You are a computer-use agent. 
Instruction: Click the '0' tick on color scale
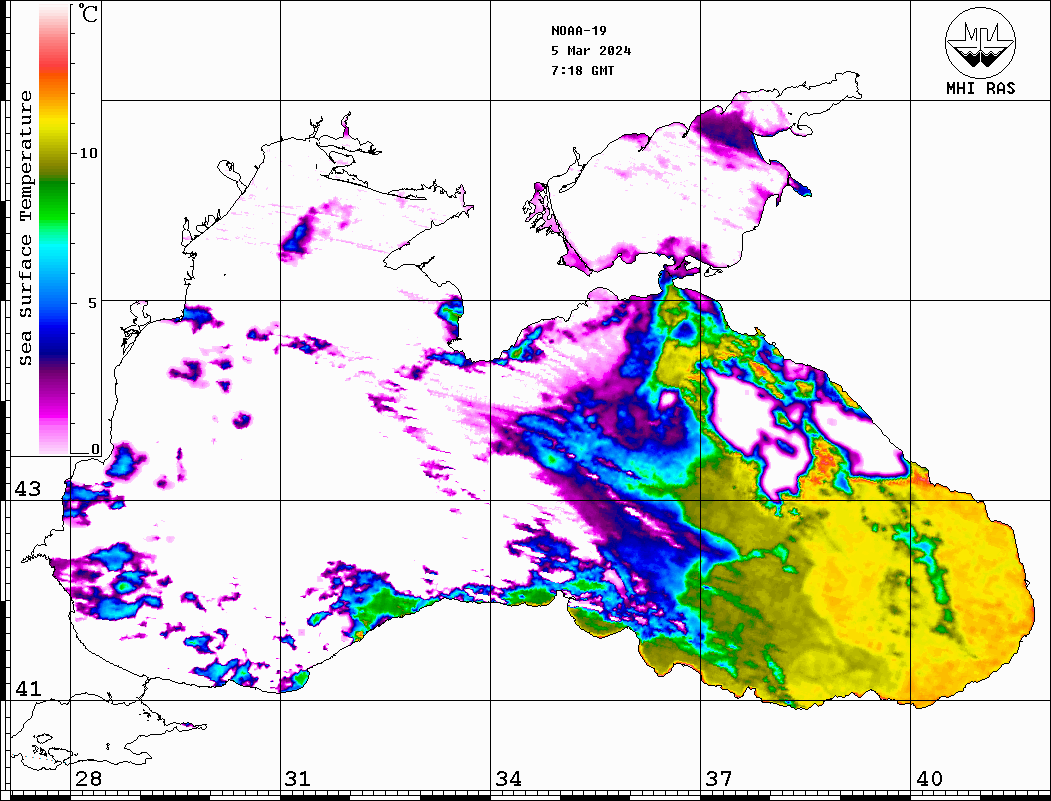pyautogui.click(x=95, y=449)
